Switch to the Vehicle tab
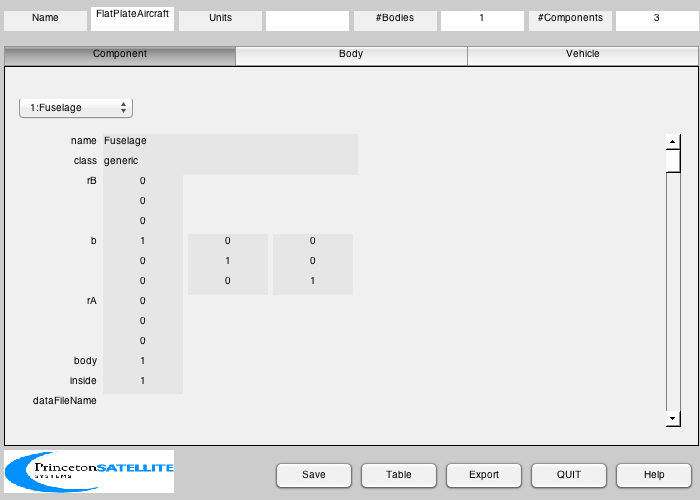The width and height of the screenshot is (700, 500). click(x=583, y=55)
